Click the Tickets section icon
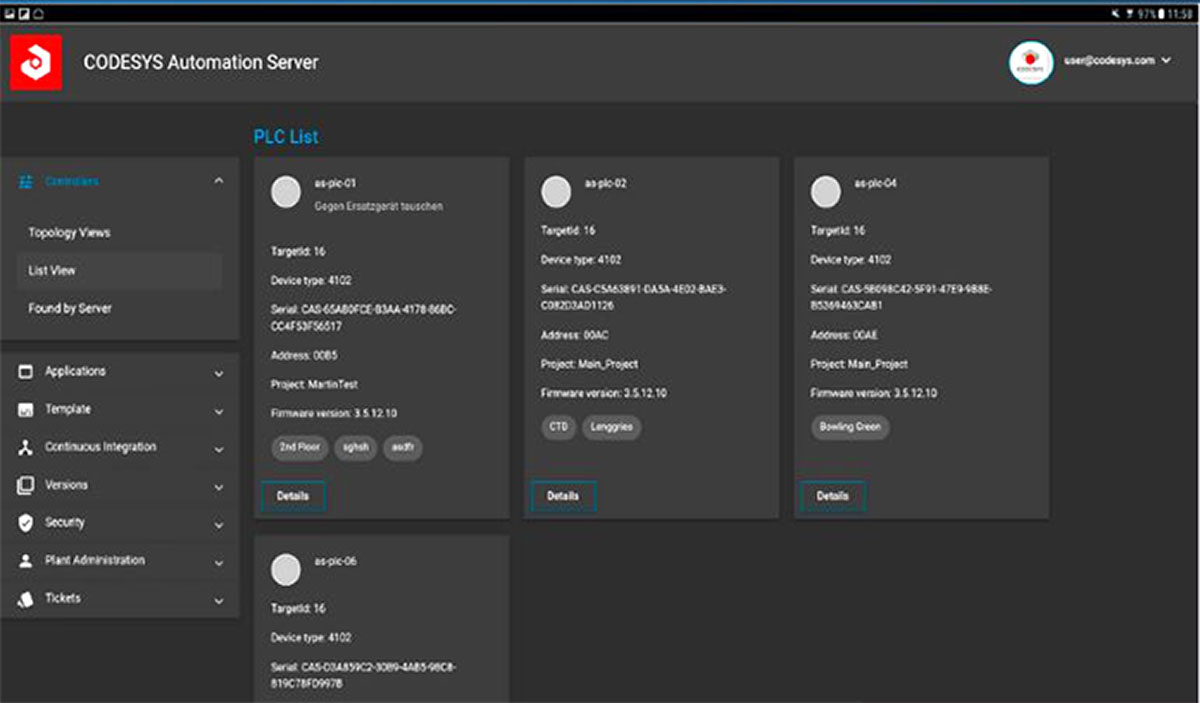The height and width of the screenshot is (703, 1200). [x=26, y=599]
